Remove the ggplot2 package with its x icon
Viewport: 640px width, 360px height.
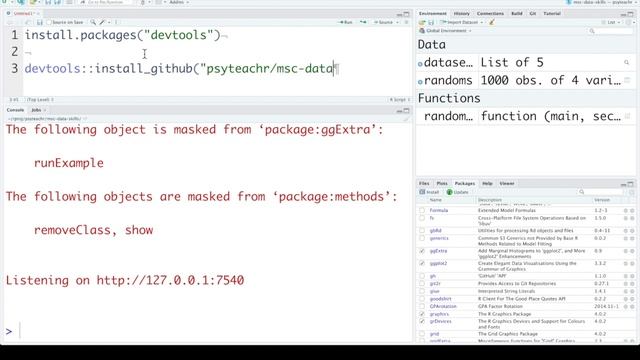tap(632, 264)
